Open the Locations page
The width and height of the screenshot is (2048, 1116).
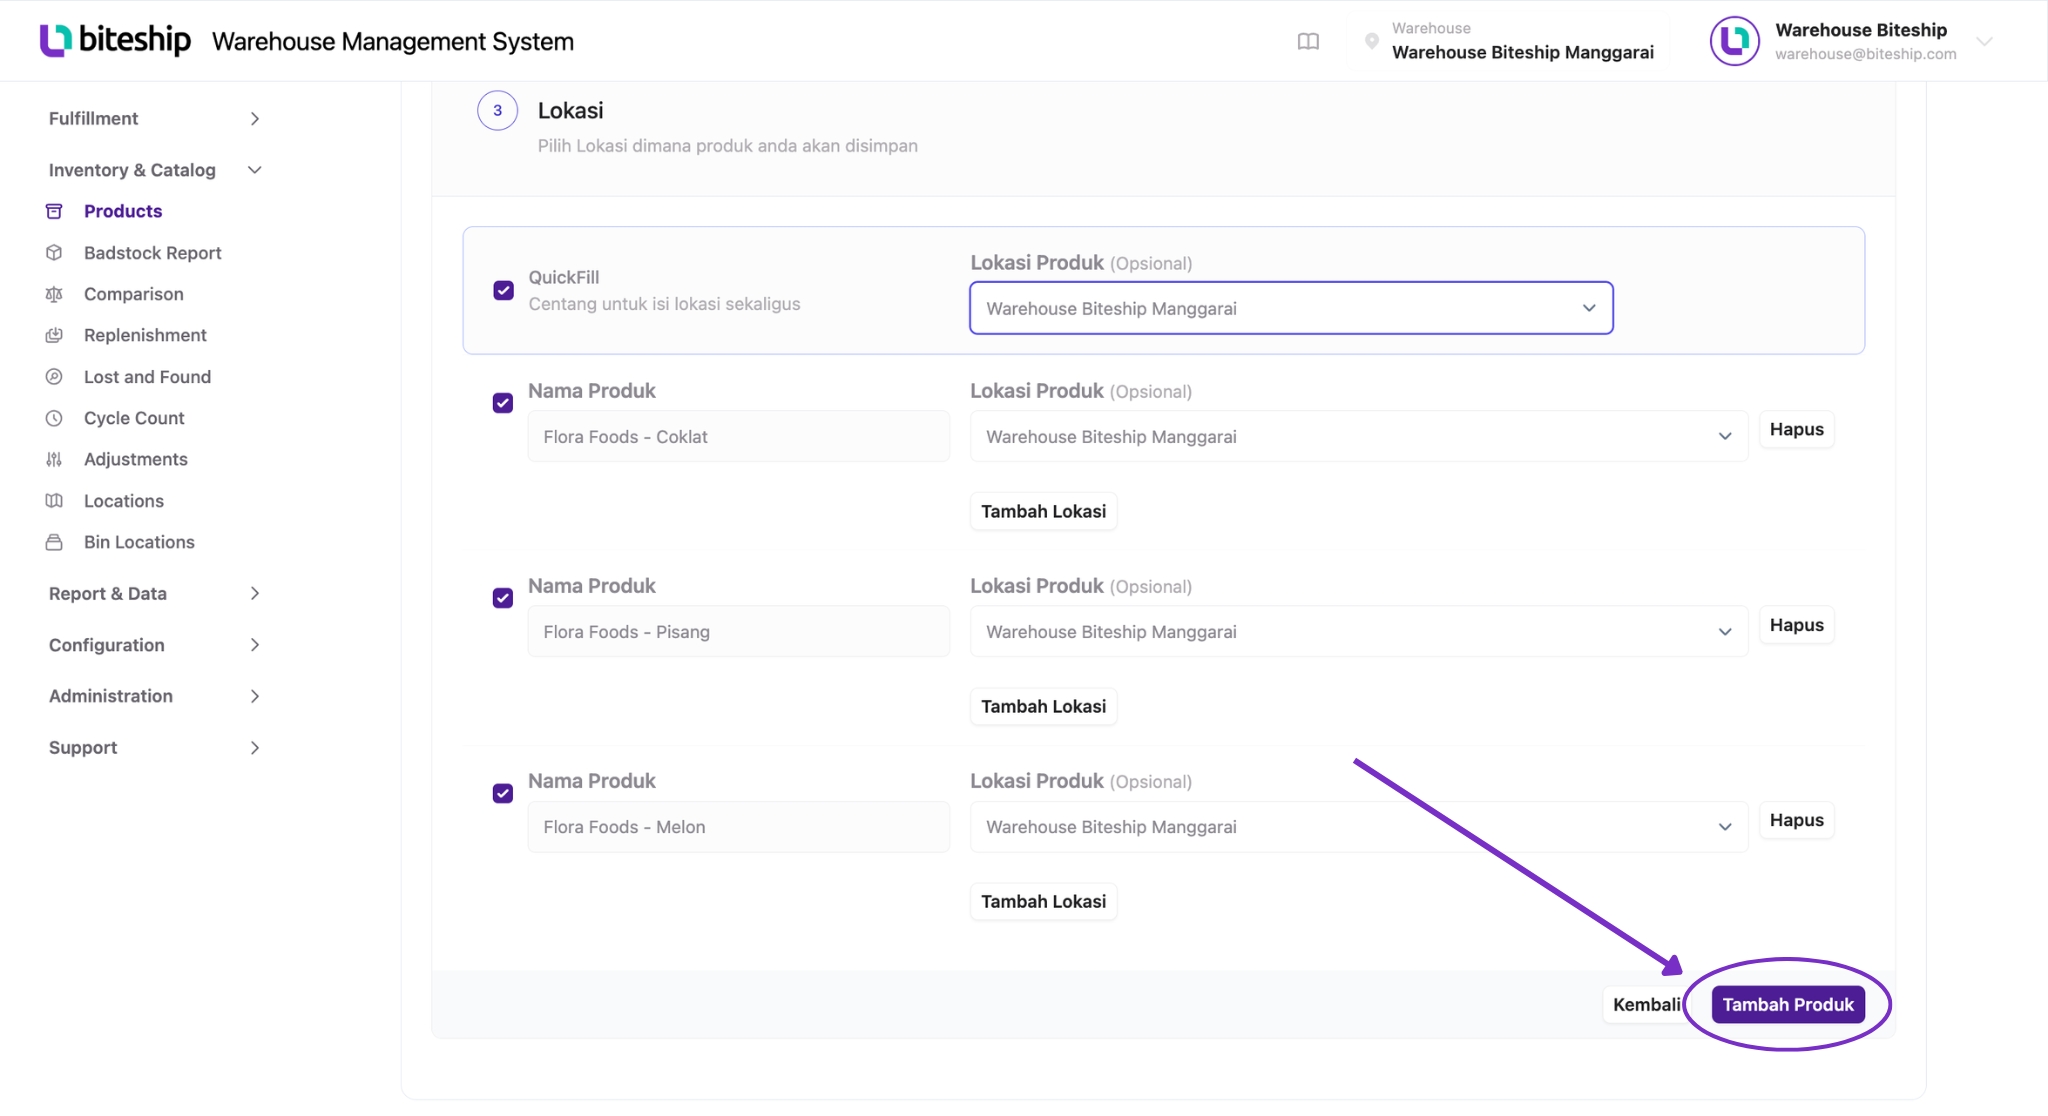(x=124, y=501)
